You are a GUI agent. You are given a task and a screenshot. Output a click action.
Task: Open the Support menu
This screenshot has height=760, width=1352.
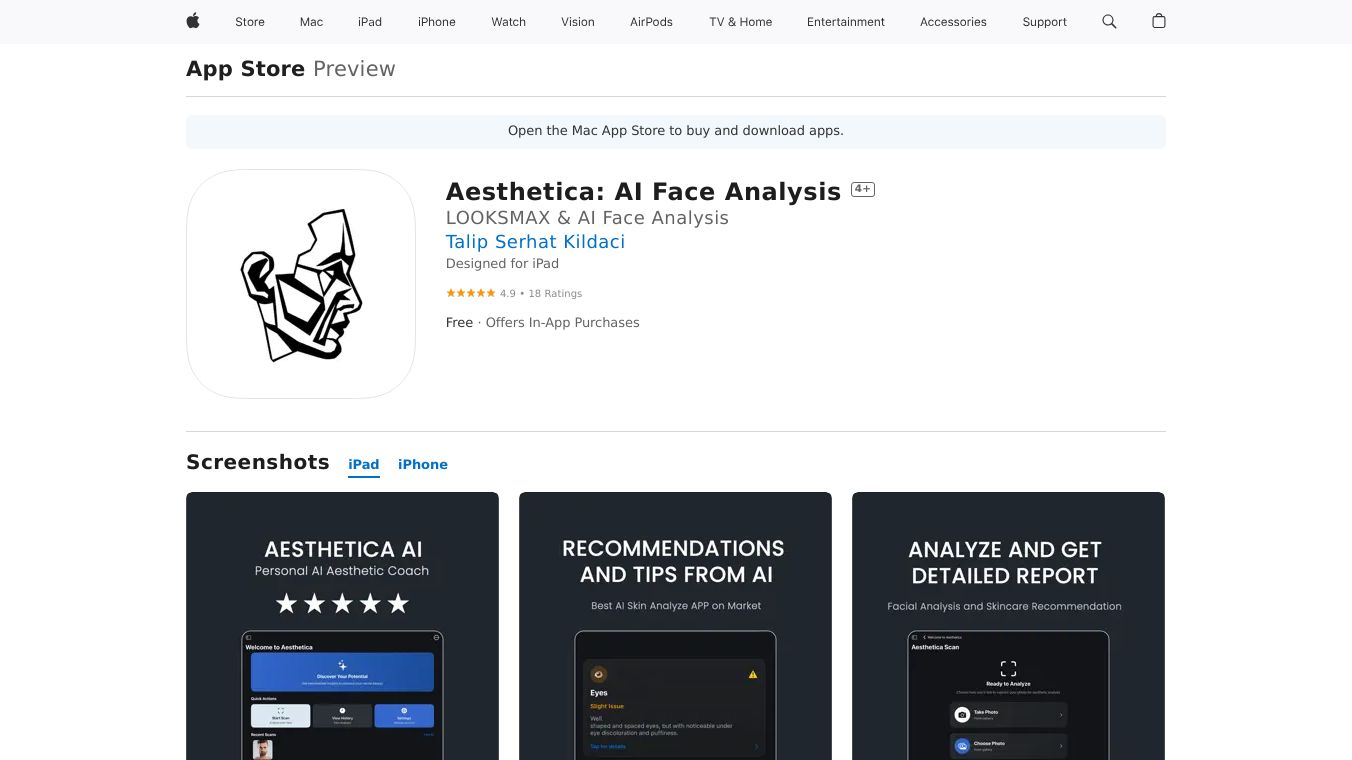[x=1045, y=22]
